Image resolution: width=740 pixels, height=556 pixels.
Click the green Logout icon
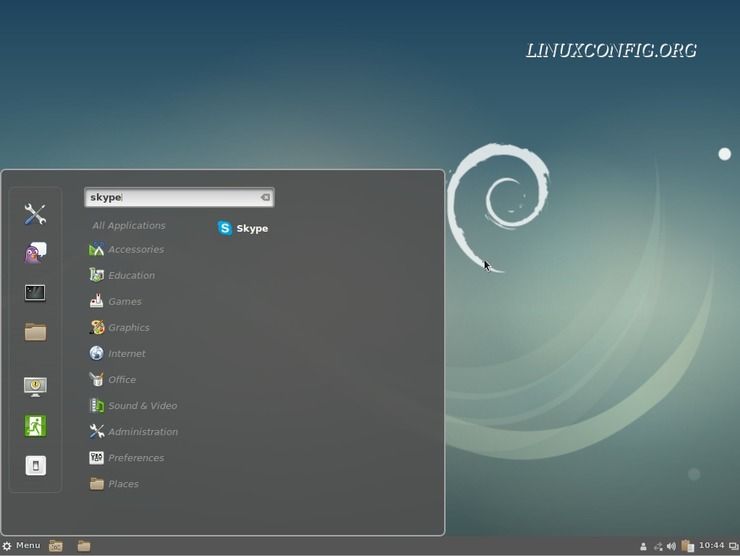[35, 426]
